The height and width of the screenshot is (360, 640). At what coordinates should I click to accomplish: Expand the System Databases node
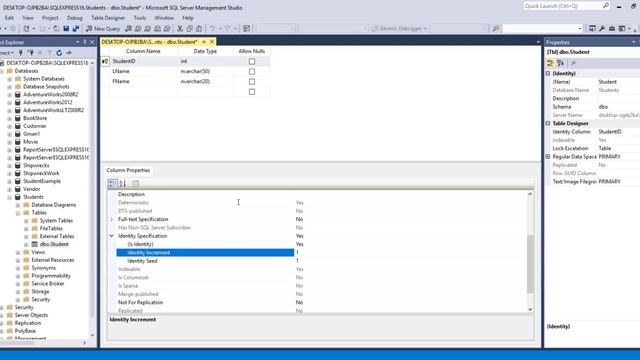point(9,79)
